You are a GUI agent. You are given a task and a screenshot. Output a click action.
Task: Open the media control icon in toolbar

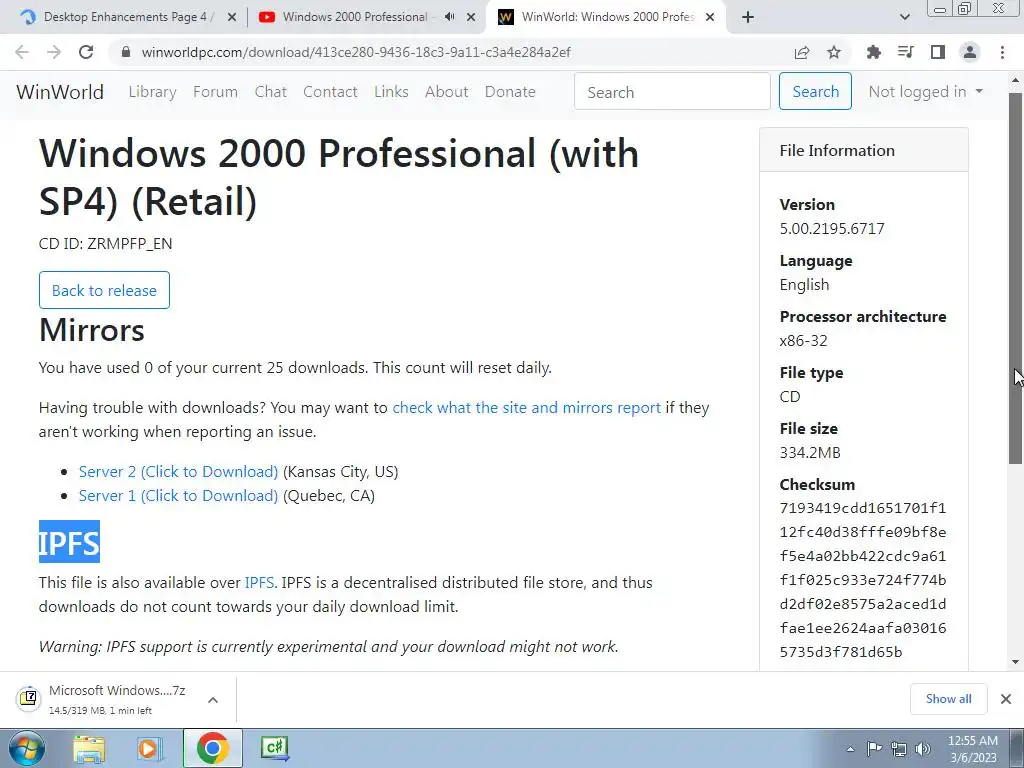905,52
